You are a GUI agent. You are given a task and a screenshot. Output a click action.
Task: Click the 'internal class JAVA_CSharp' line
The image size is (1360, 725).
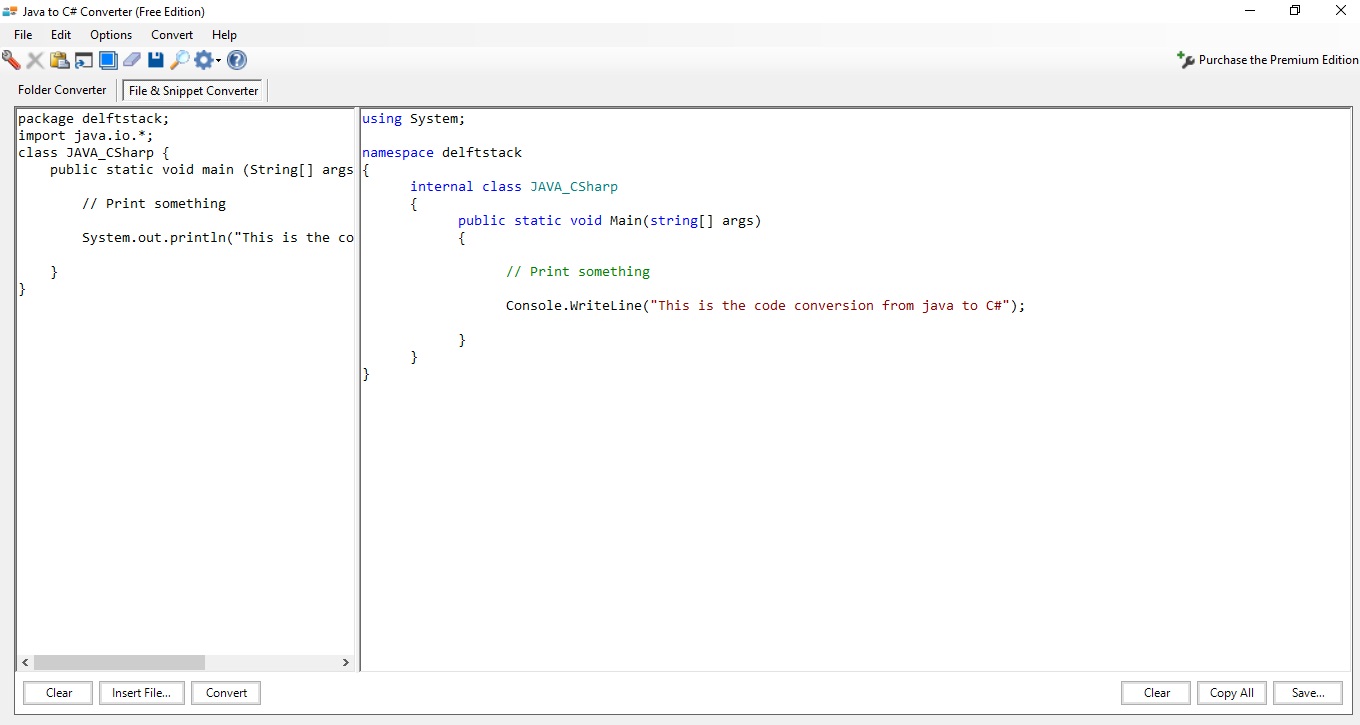click(x=514, y=186)
